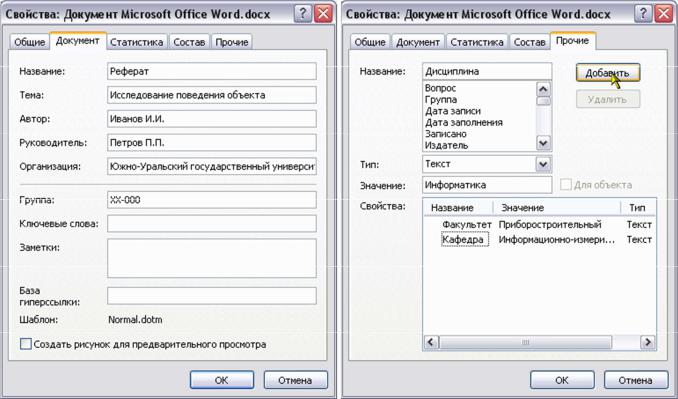Click the Автор field with Иванов И.И.
This screenshot has width=678, height=399.
pyautogui.click(x=212, y=119)
